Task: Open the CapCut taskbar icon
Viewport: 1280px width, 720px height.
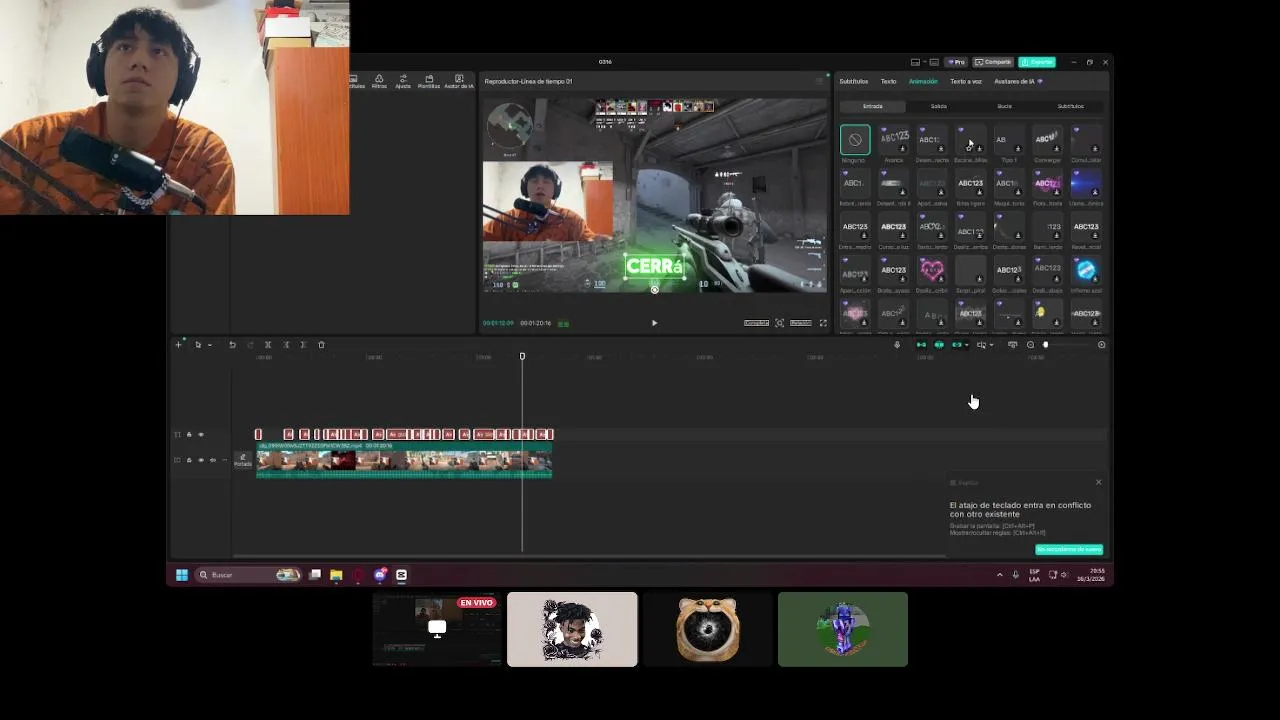Action: click(401, 575)
